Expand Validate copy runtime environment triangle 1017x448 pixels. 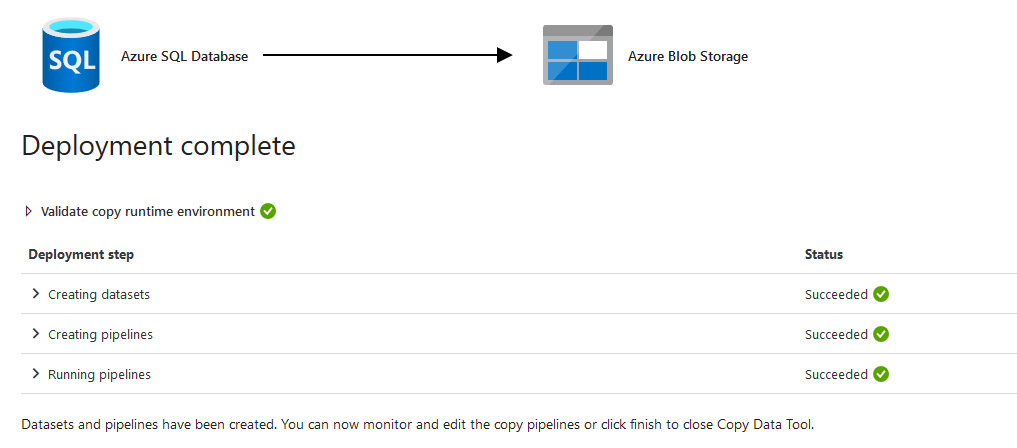[x=29, y=211]
